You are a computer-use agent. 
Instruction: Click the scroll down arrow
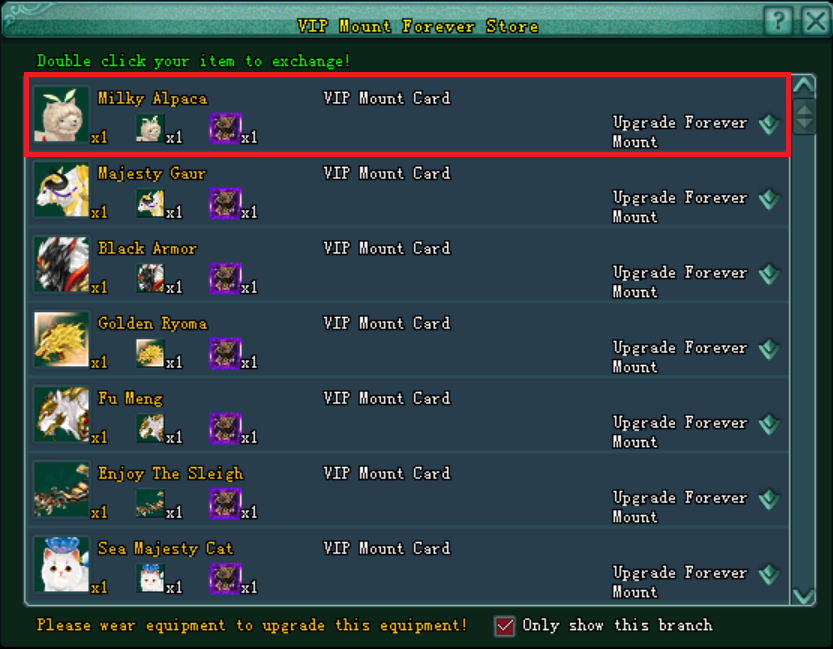(x=804, y=595)
